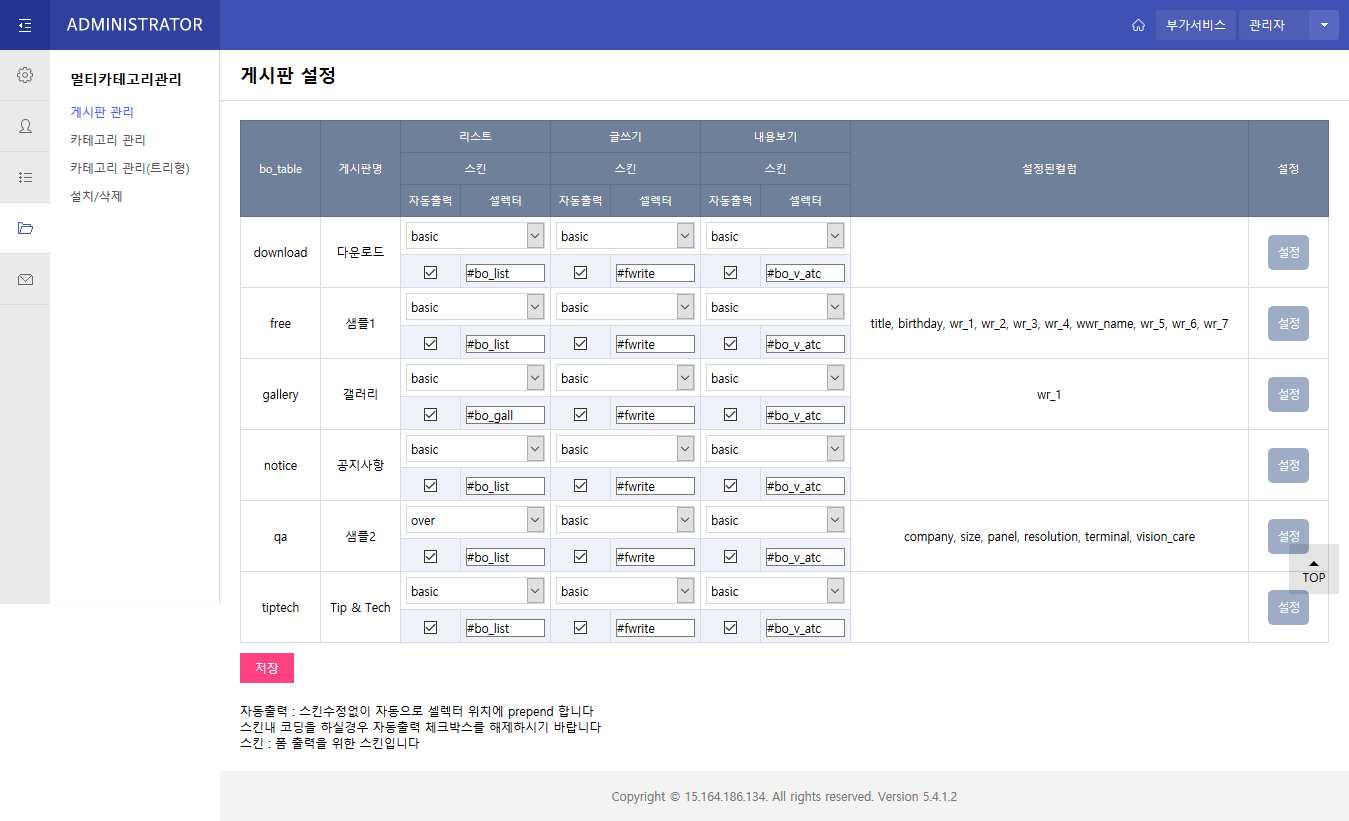Select 게시판 관리 in the sidebar menu

pyautogui.click(x=100, y=113)
